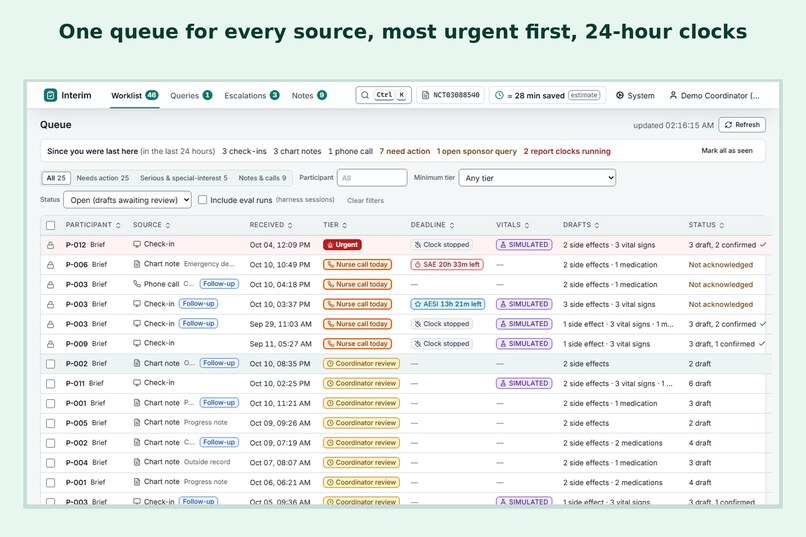Click the P-009 Clock stopped badge
This screenshot has height=537, width=806.
tap(442, 344)
